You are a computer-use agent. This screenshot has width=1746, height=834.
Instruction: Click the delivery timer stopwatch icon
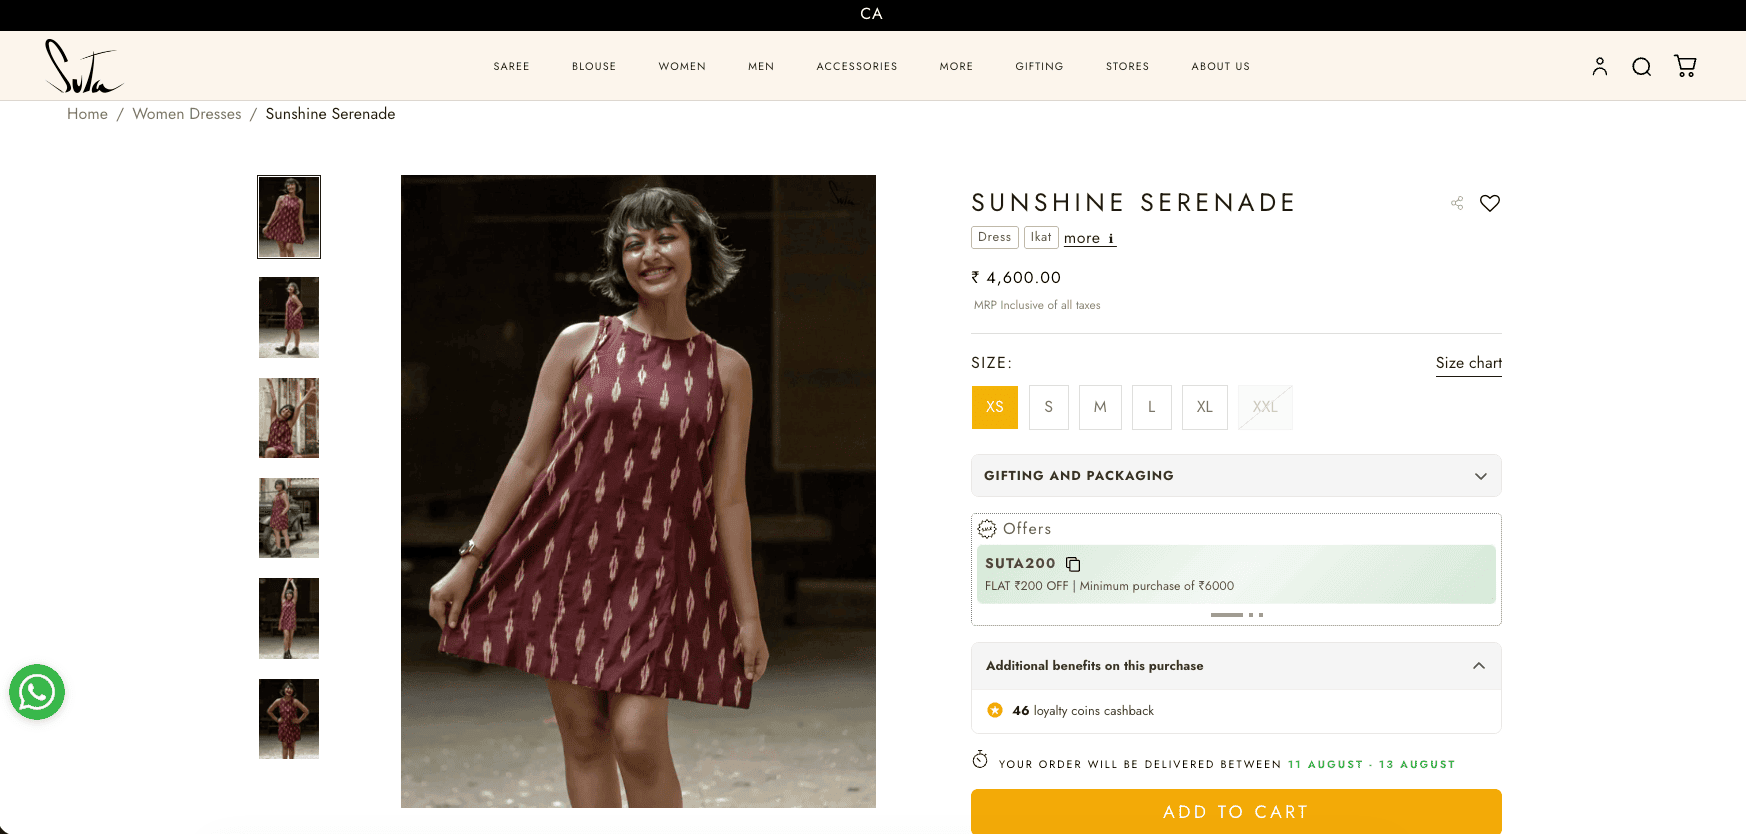[980, 760]
